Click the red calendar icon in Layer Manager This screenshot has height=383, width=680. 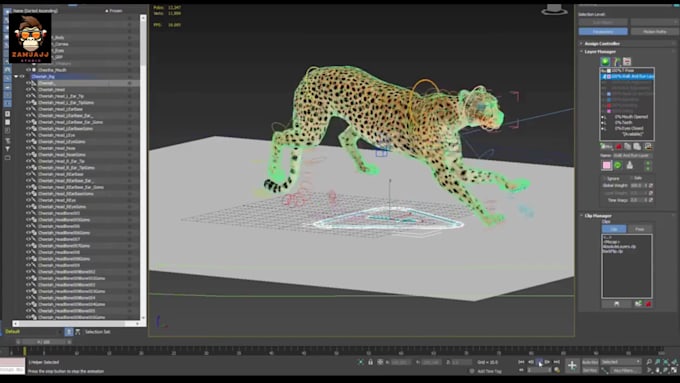[x=627, y=62]
